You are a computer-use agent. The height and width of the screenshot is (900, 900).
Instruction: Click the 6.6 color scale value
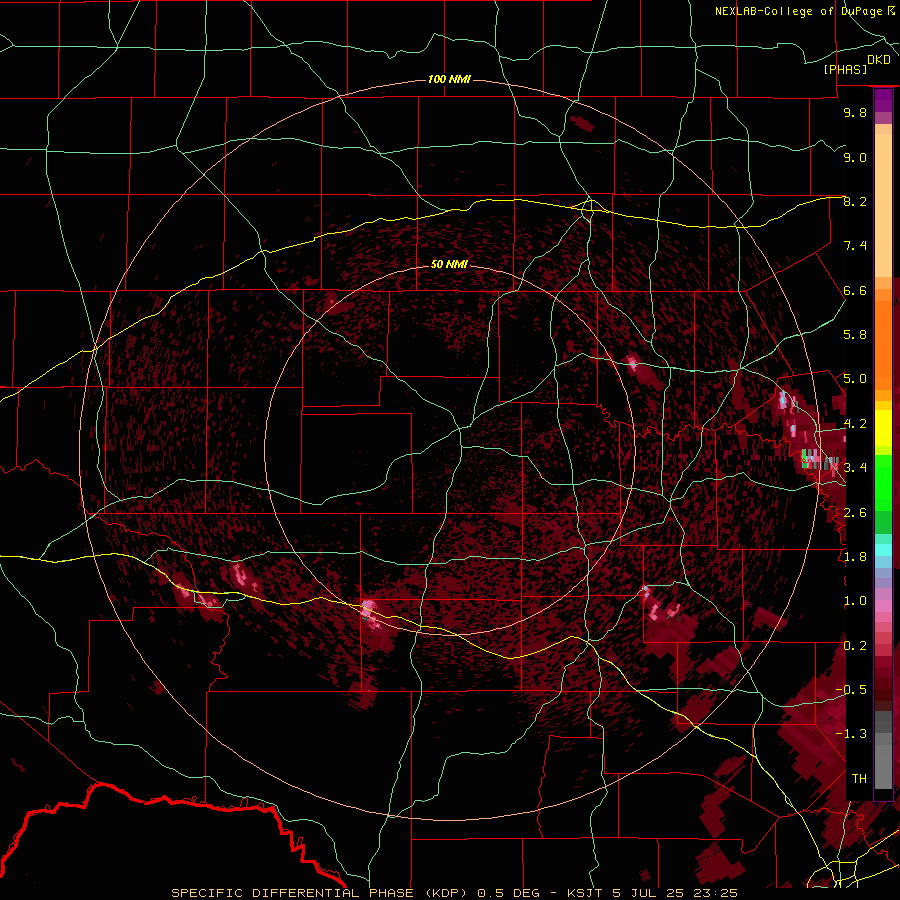(x=855, y=290)
